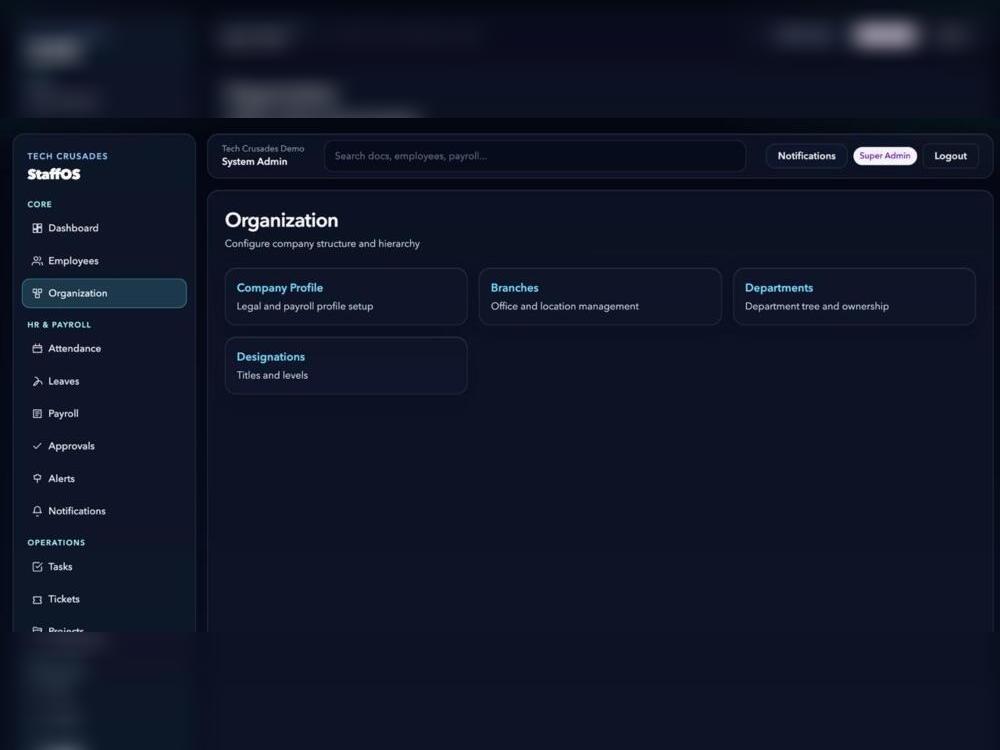
Task: Open the Departments card
Action: (854, 297)
